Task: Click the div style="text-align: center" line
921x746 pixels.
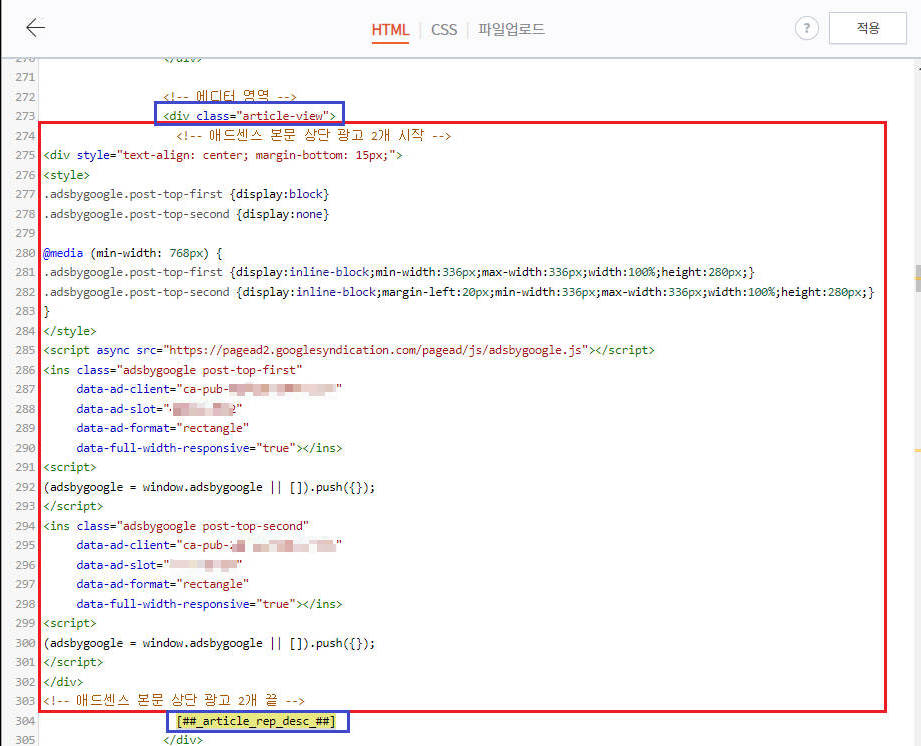Action: [223, 155]
